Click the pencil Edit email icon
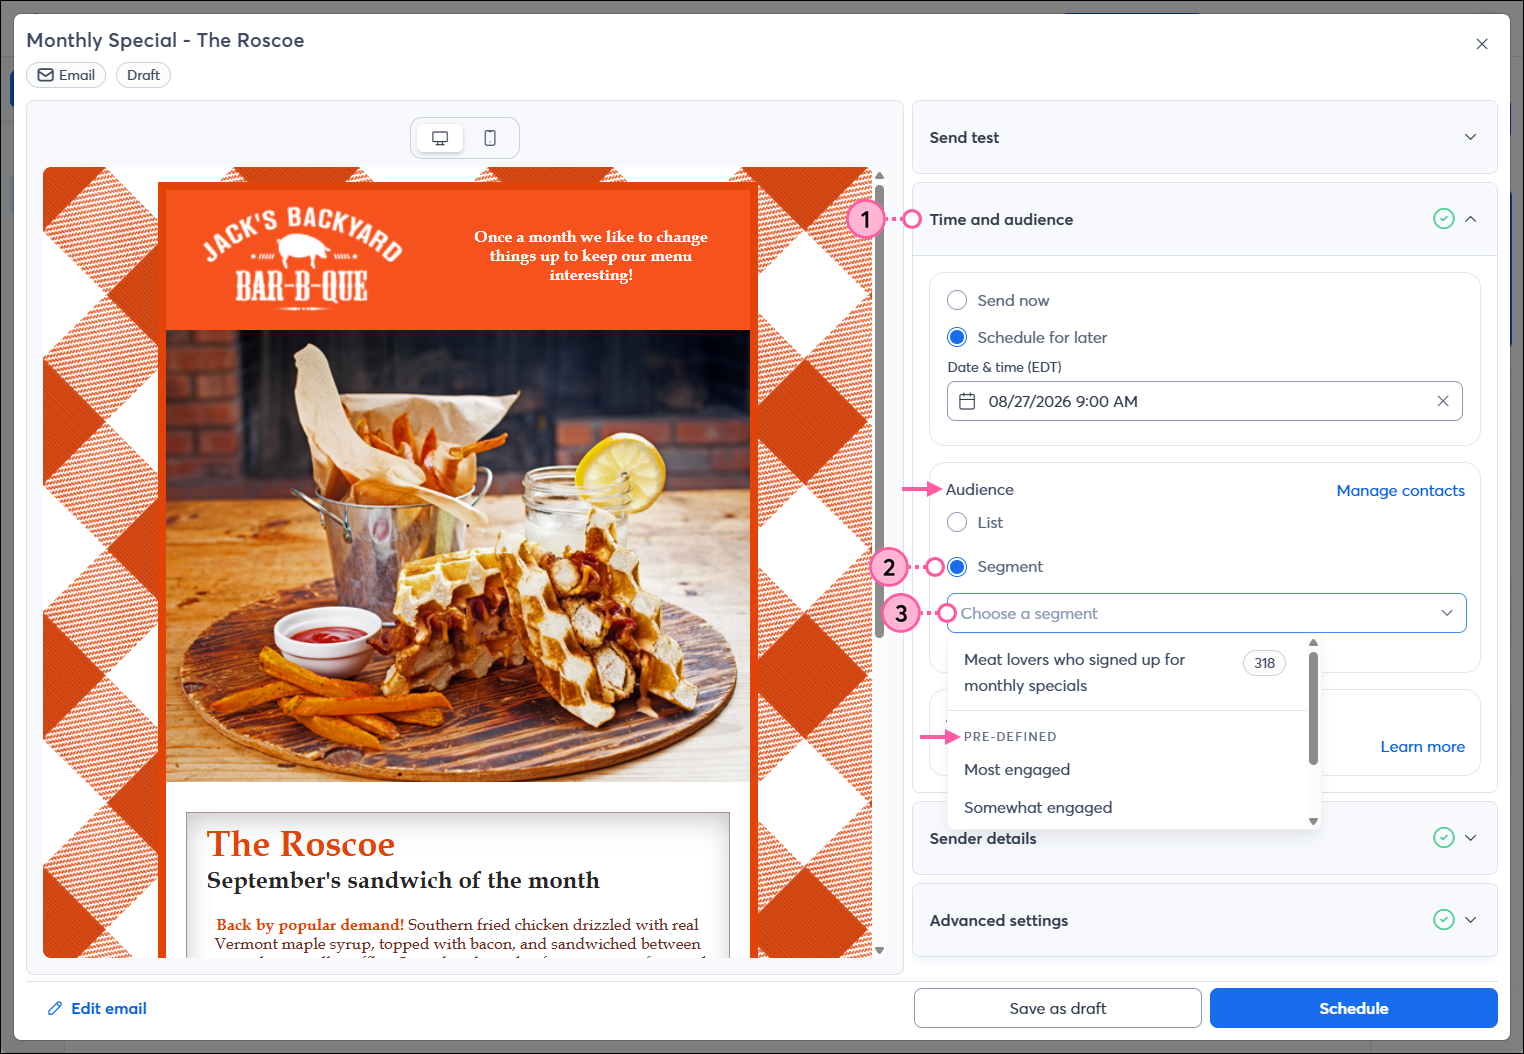Image resolution: width=1524 pixels, height=1054 pixels. coord(55,1008)
